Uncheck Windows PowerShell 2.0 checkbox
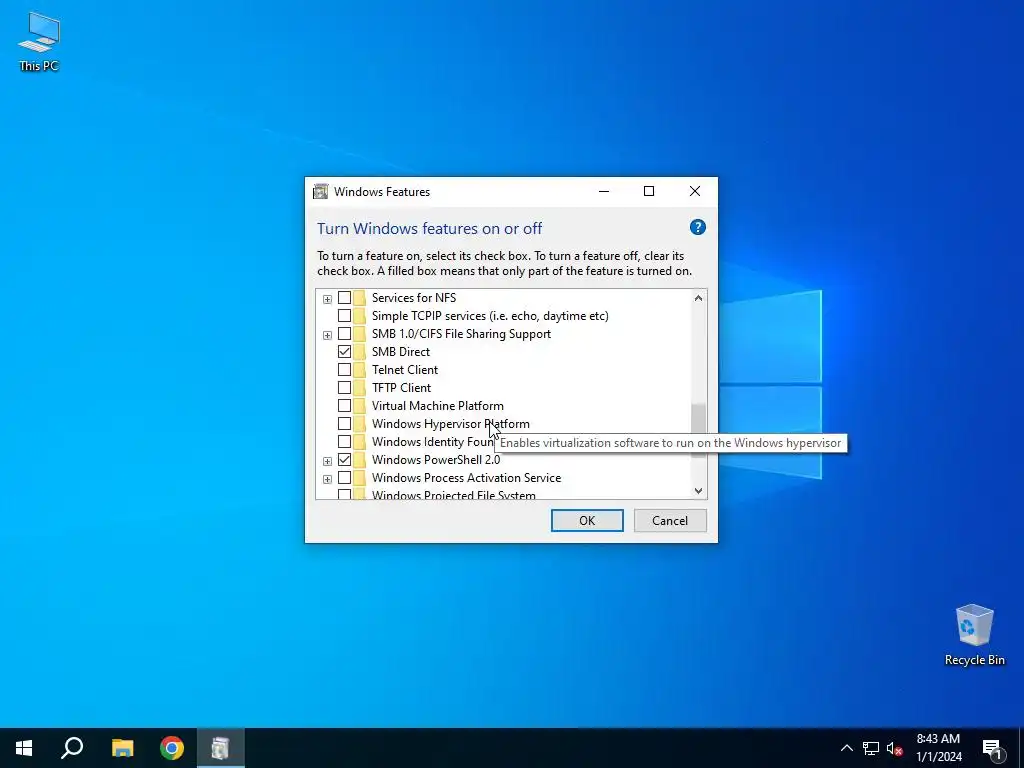The width and height of the screenshot is (1024, 768). 344,460
